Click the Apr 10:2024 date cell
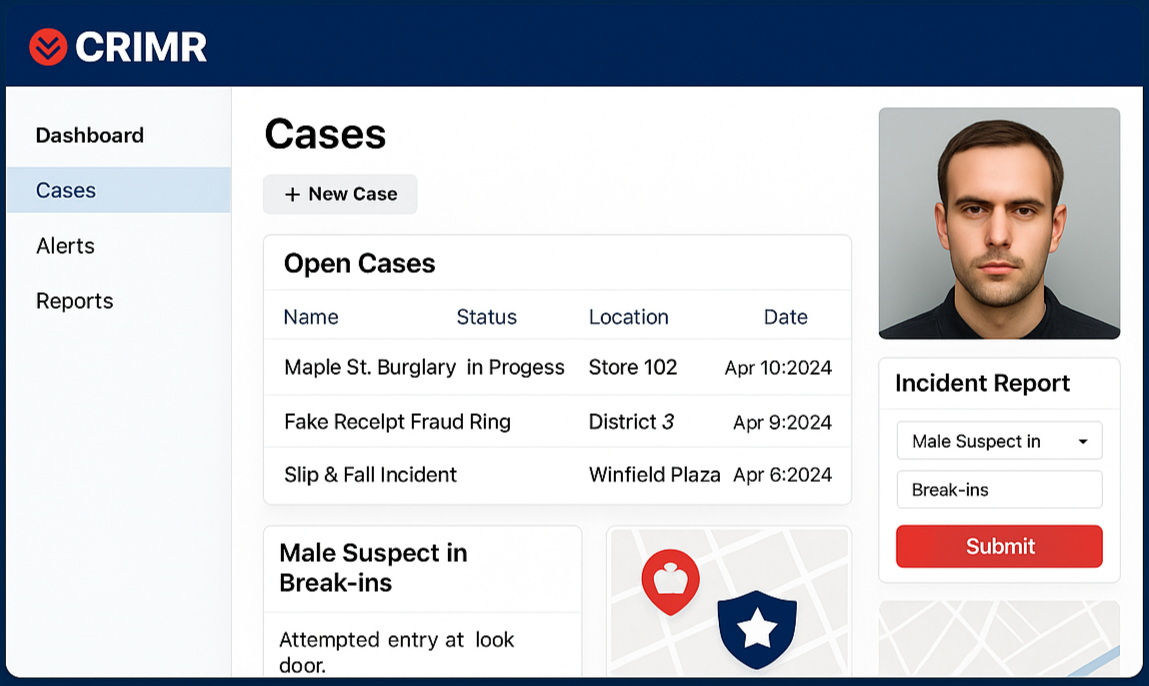 [x=778, y=367]
